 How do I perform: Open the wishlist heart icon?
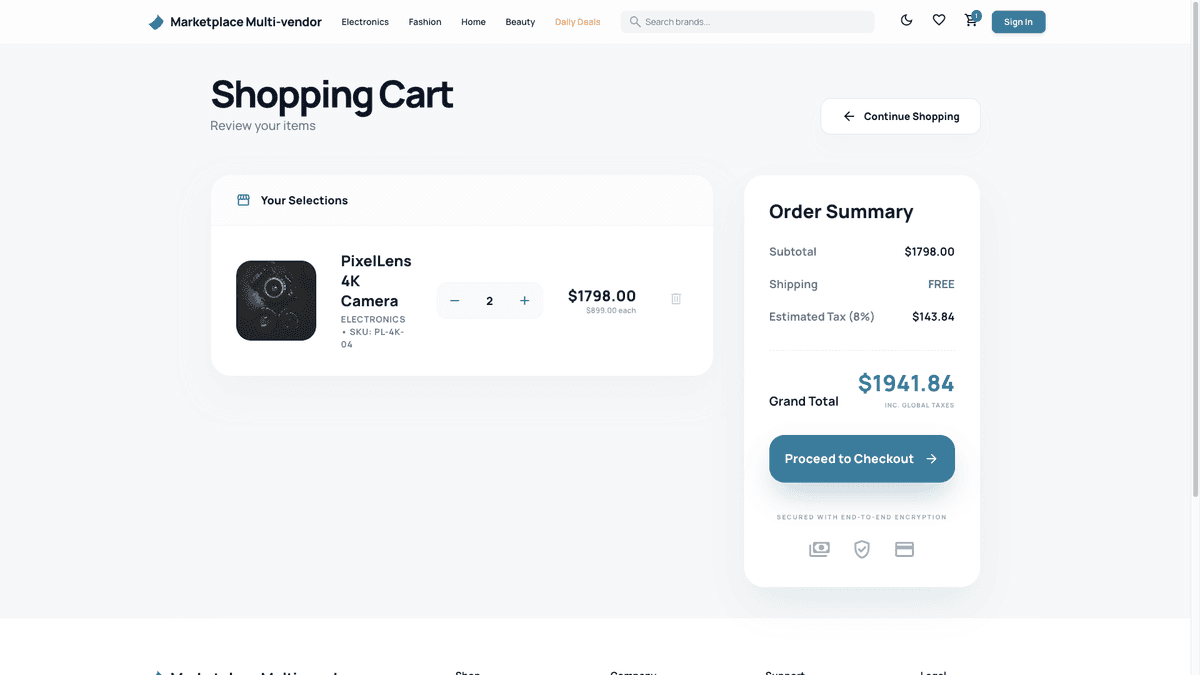938,20
